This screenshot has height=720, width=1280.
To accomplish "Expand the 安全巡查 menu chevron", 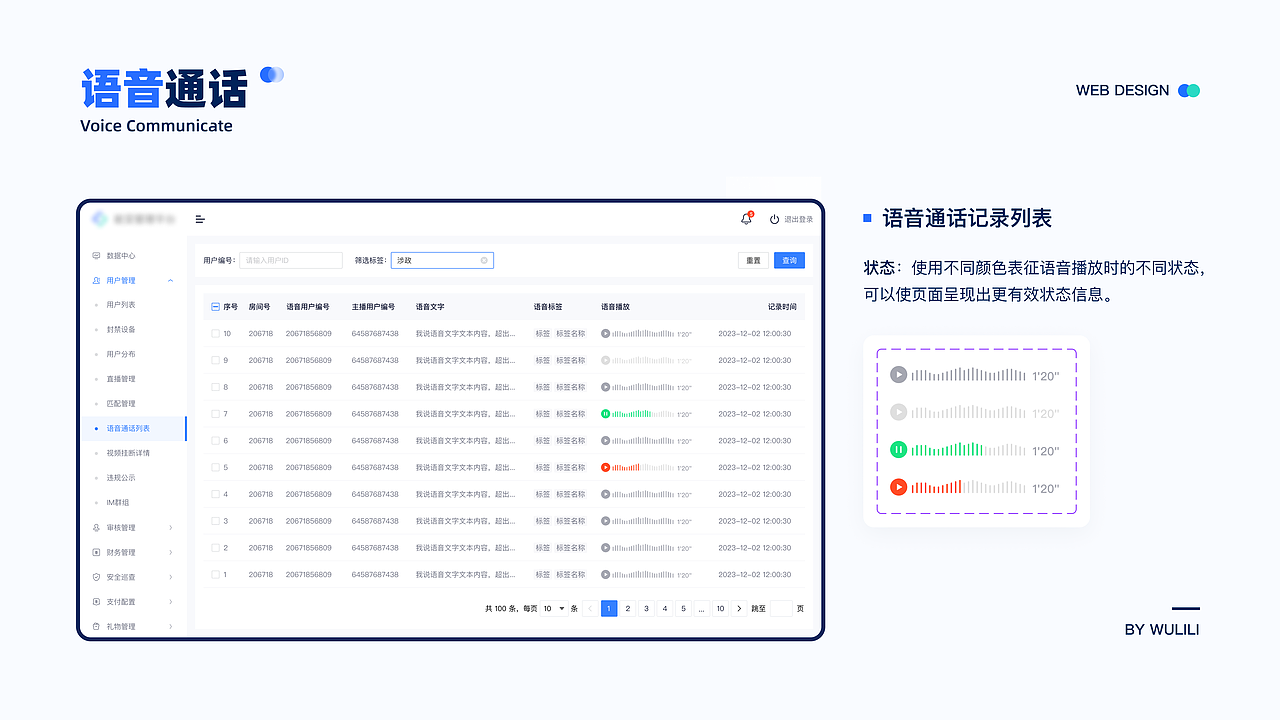I will pos(171,577).
